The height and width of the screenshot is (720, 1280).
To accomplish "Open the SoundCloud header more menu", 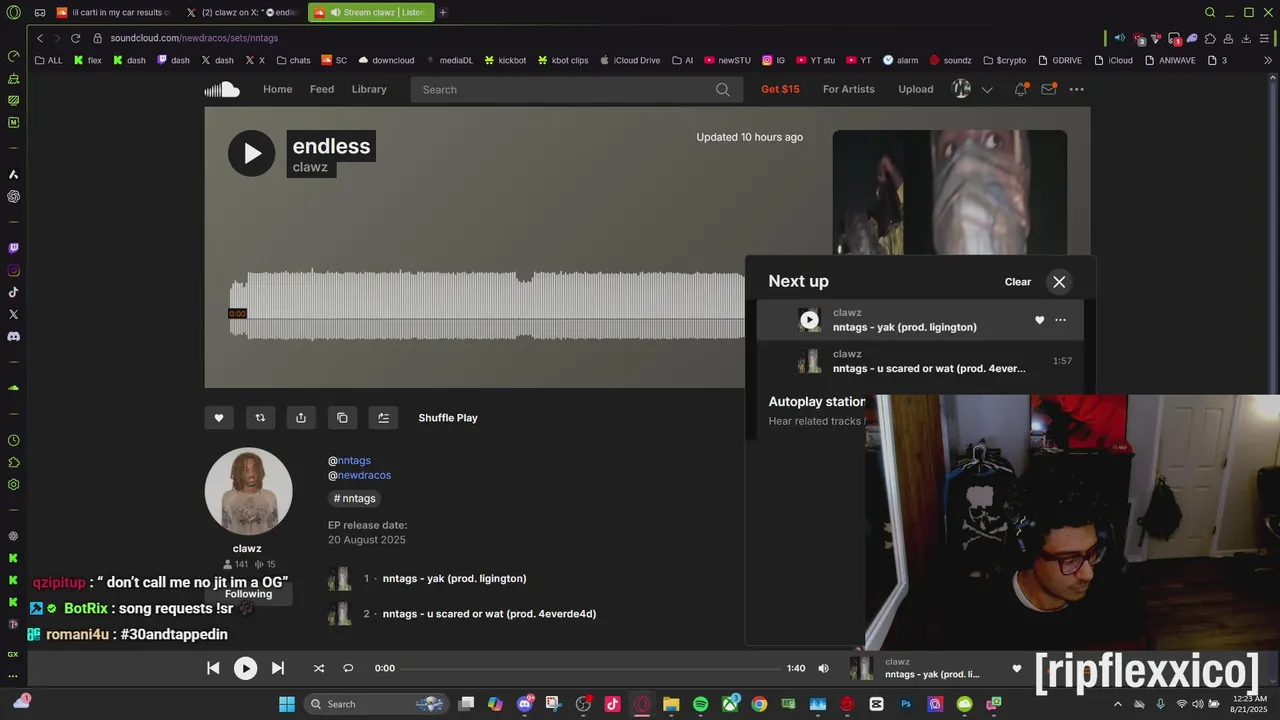I will [1076, 89].
